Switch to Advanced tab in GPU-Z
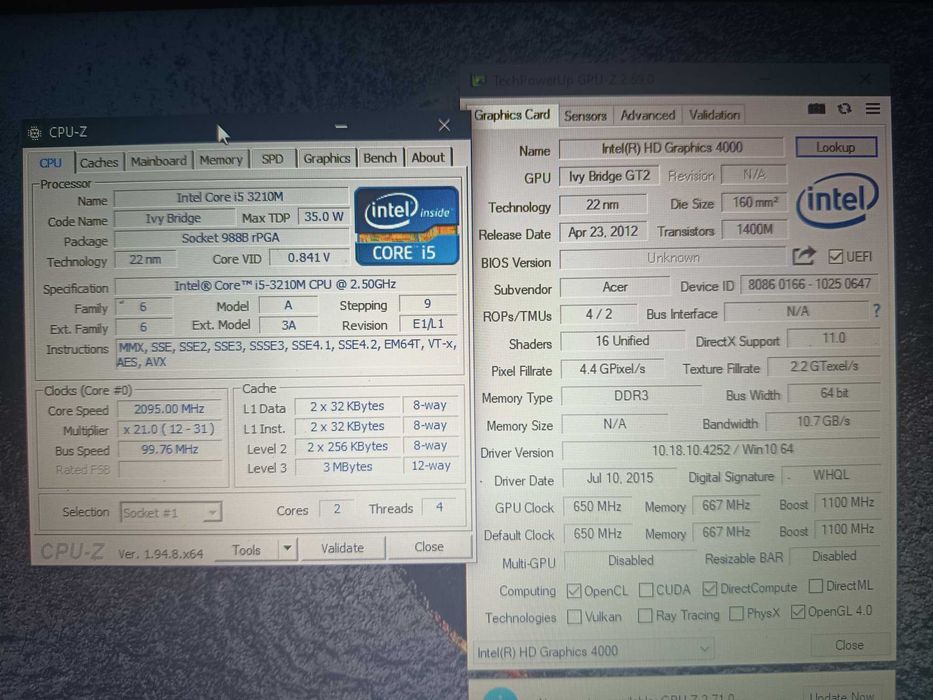 click(x=647, y=115)
